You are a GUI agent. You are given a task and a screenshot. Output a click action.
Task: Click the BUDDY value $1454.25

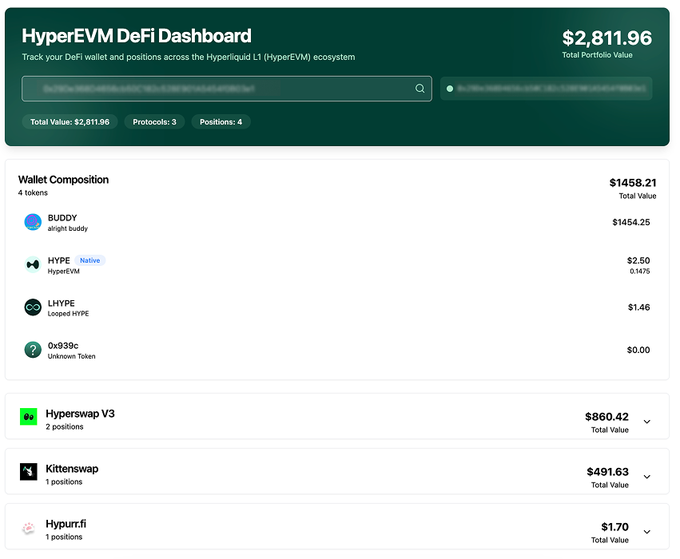point(631,222)
